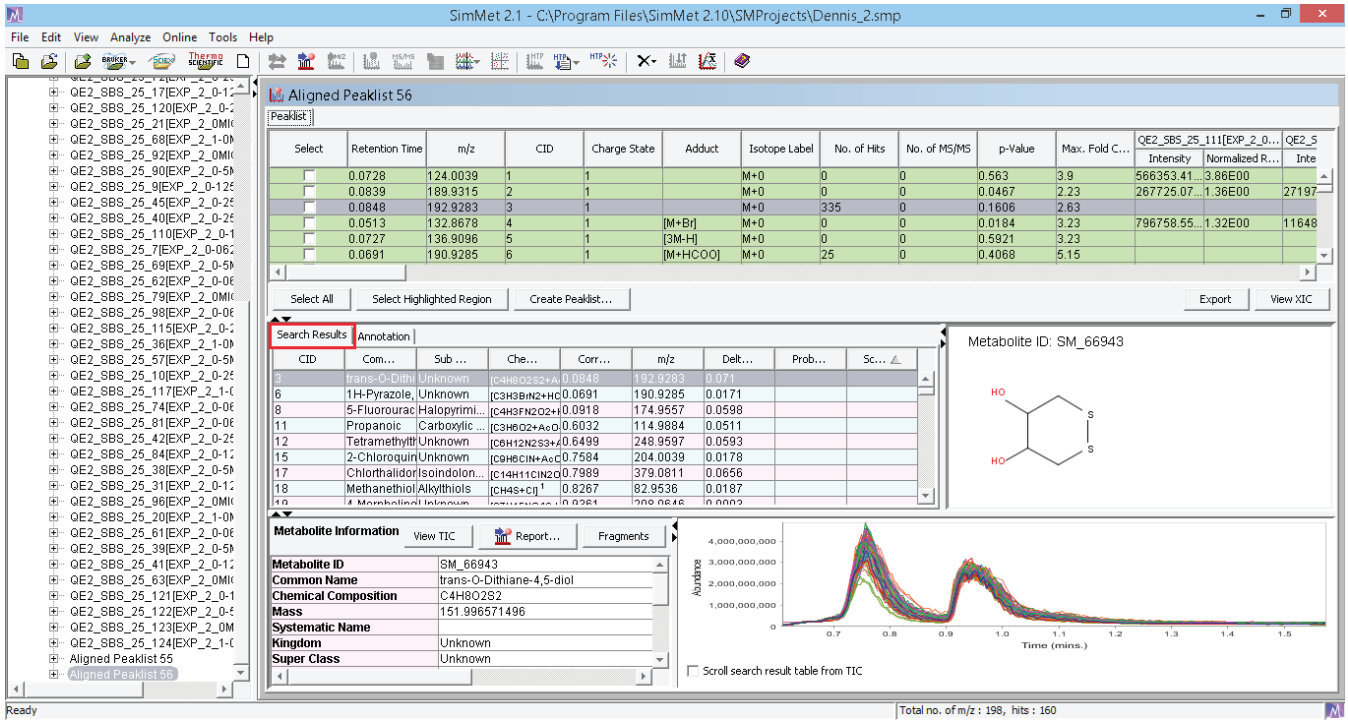Click the MS/MS toolbar icon
The height and width of the screenshot is (723, 1348).
403,61
